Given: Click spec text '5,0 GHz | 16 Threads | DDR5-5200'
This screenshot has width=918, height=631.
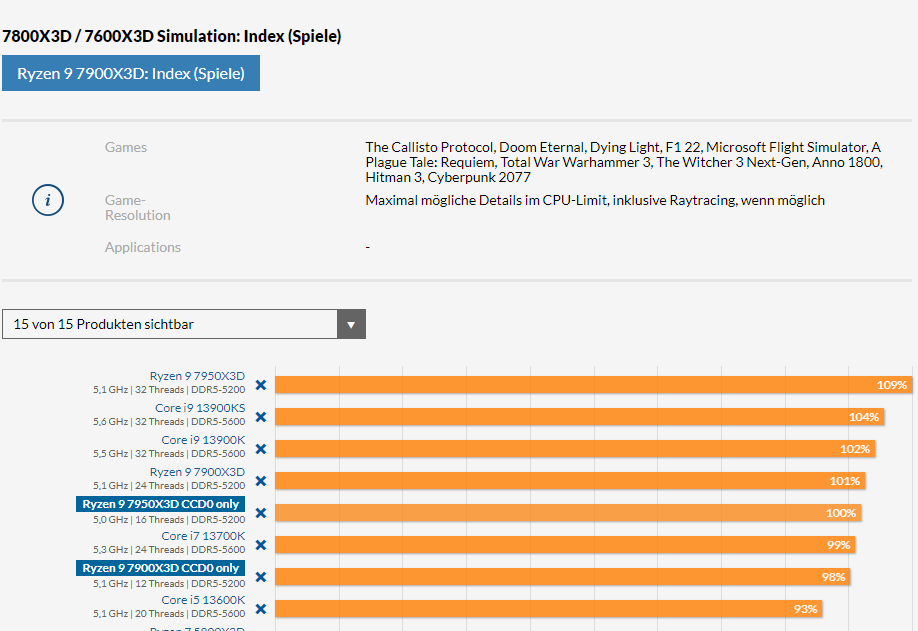Looking at the screenshot, I should click(x=169, y=520).
